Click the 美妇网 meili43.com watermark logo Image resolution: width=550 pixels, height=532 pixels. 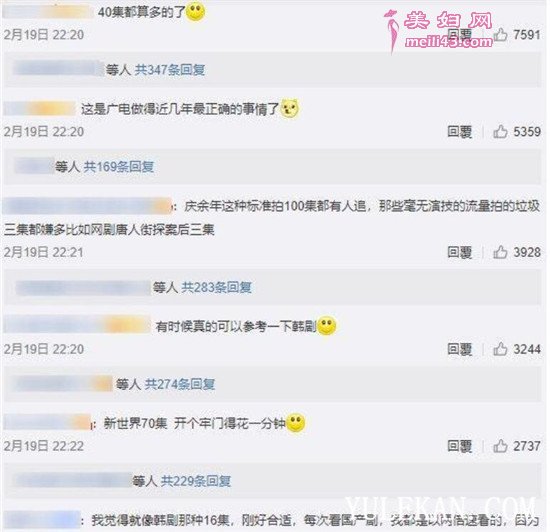438,30
